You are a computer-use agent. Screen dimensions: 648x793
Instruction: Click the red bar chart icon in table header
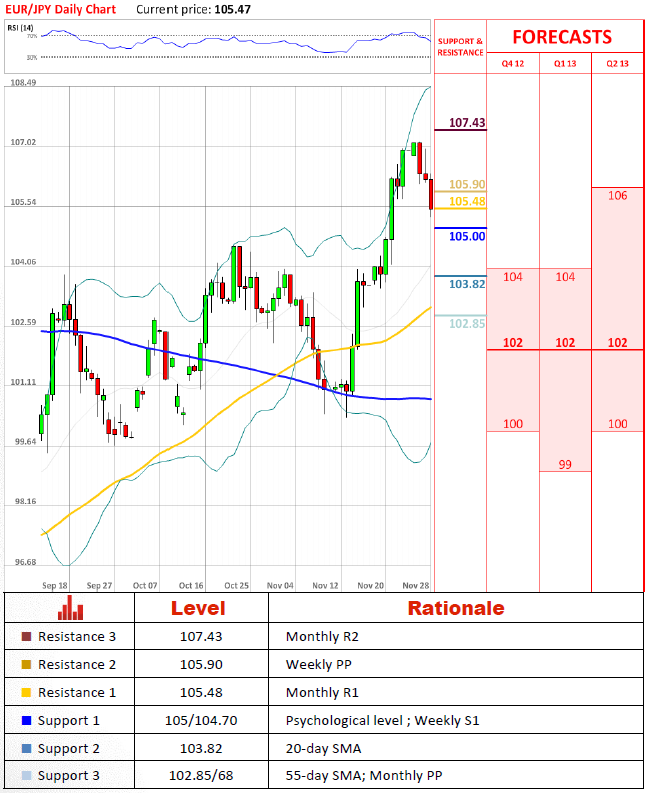70,607
